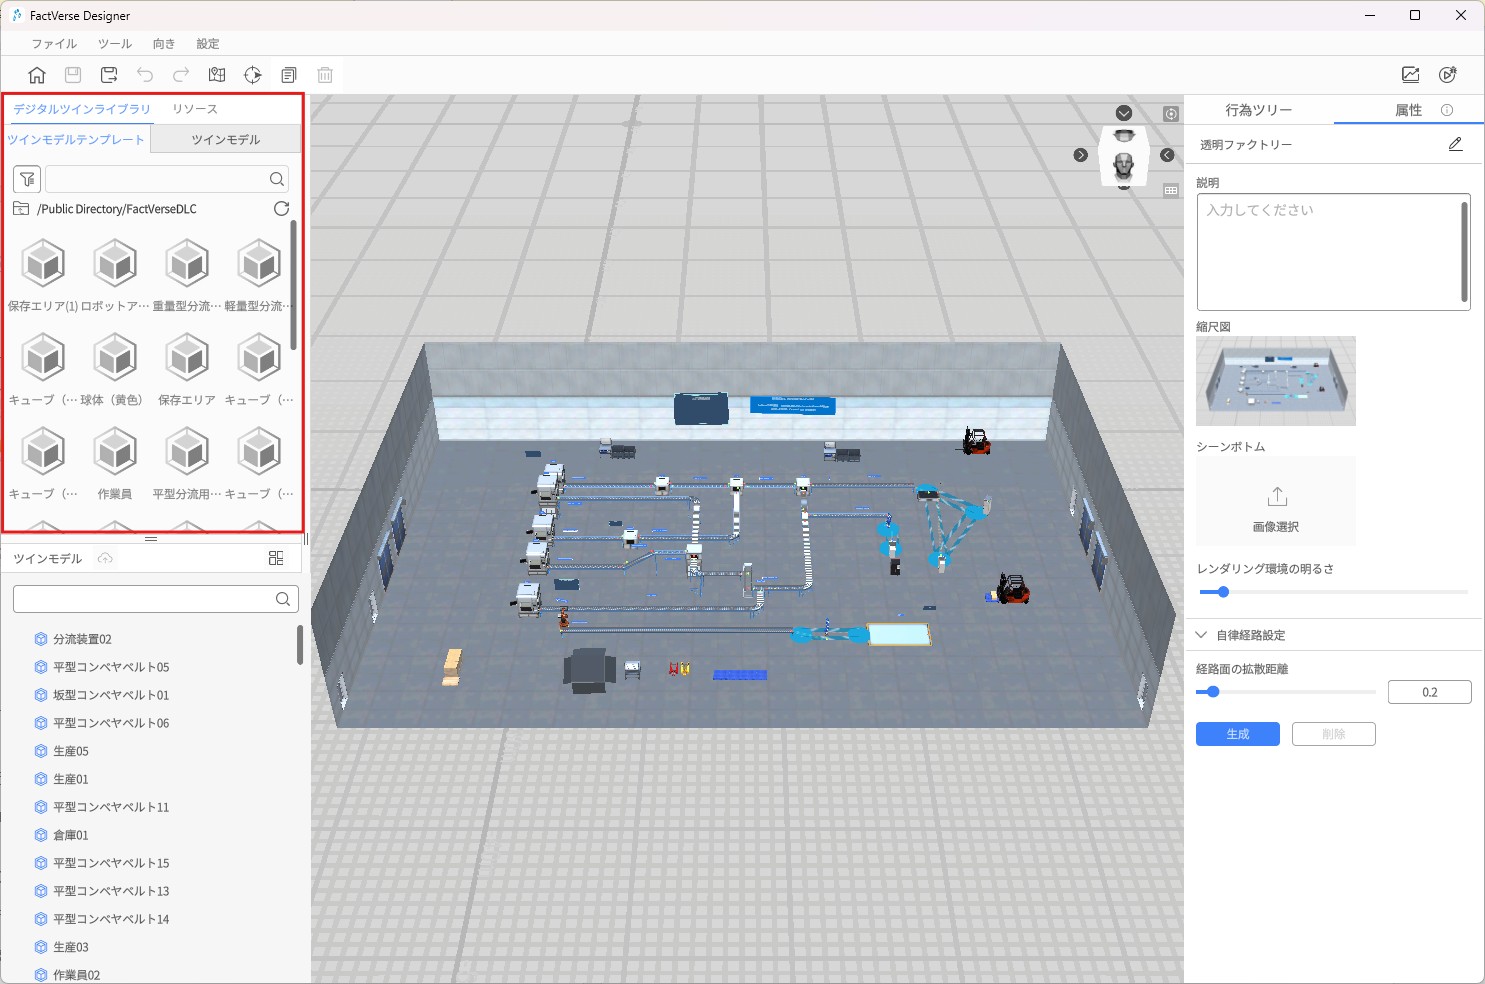Open the map location tool in the toolbar
Viewport: 1485px width, 984px height.
(217, 75)
